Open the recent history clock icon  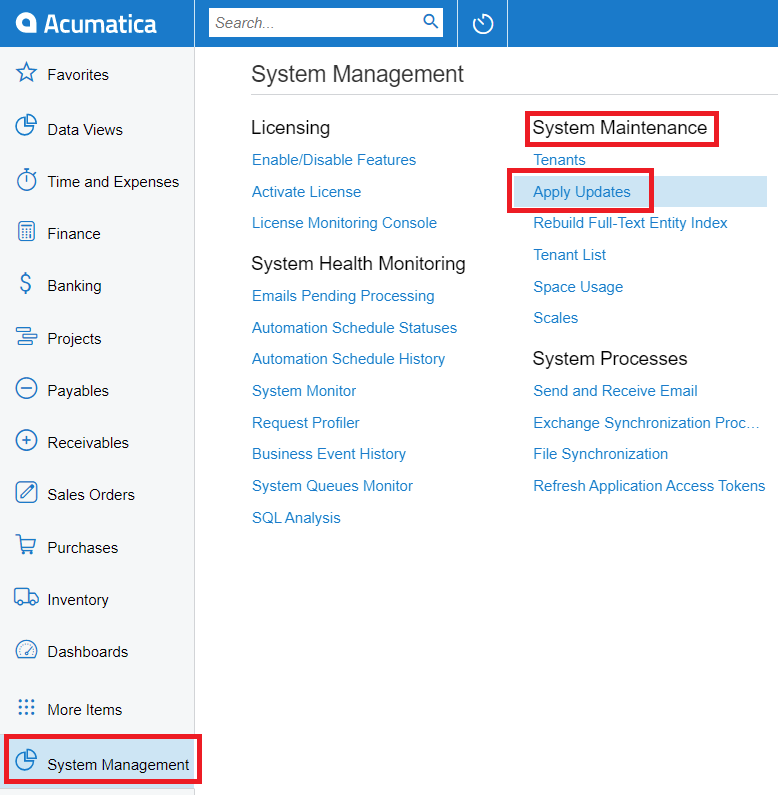483,24
